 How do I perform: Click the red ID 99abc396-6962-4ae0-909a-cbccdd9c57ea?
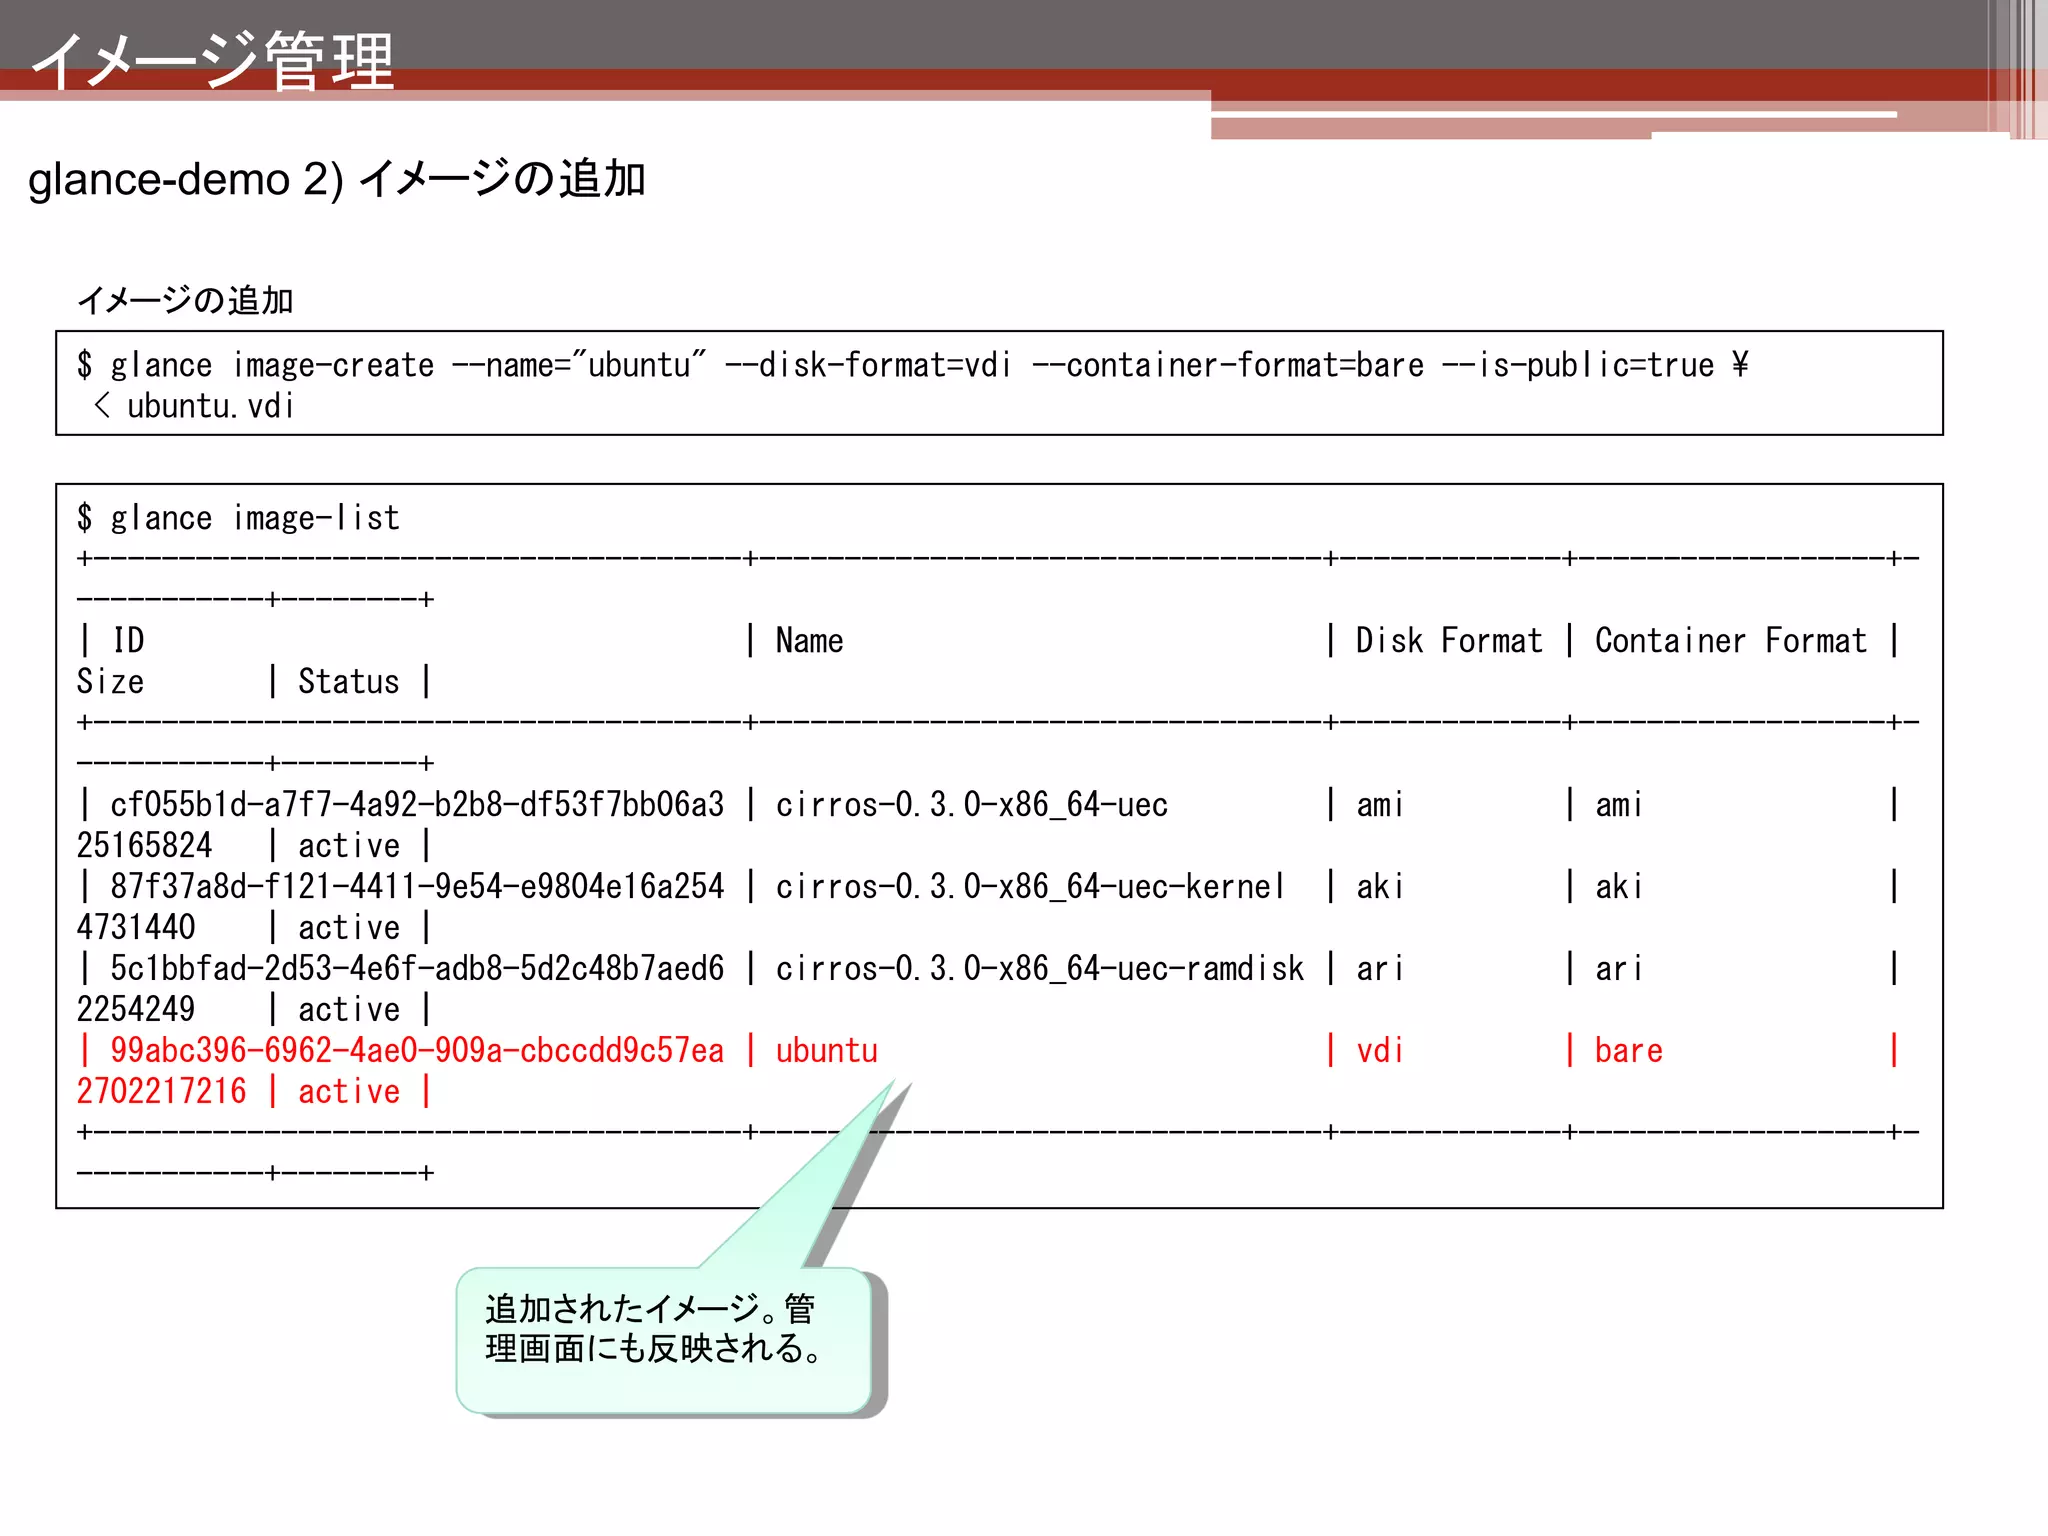[x=417, y=1050]
